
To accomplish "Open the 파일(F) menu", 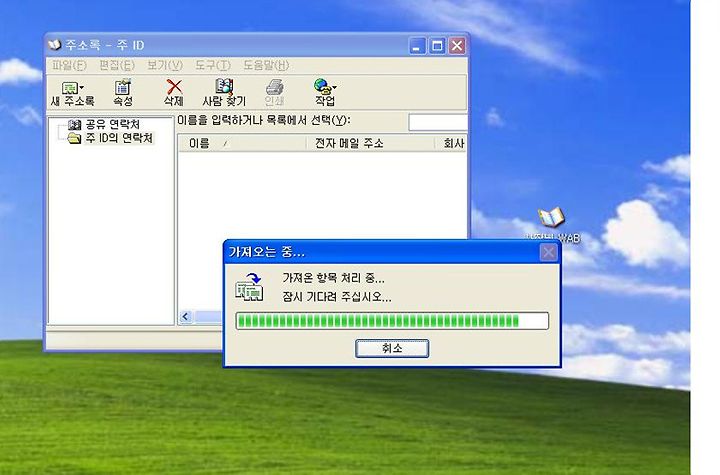I will coord(69,65).
